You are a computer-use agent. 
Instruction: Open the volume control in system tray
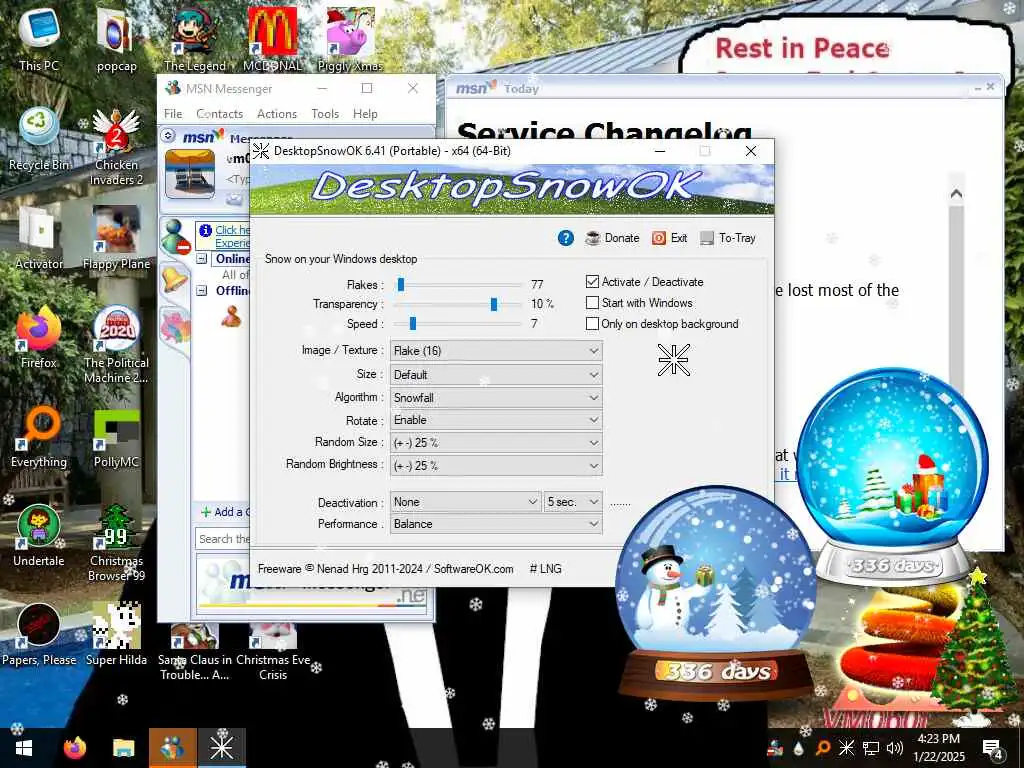(x=894, y=748)
